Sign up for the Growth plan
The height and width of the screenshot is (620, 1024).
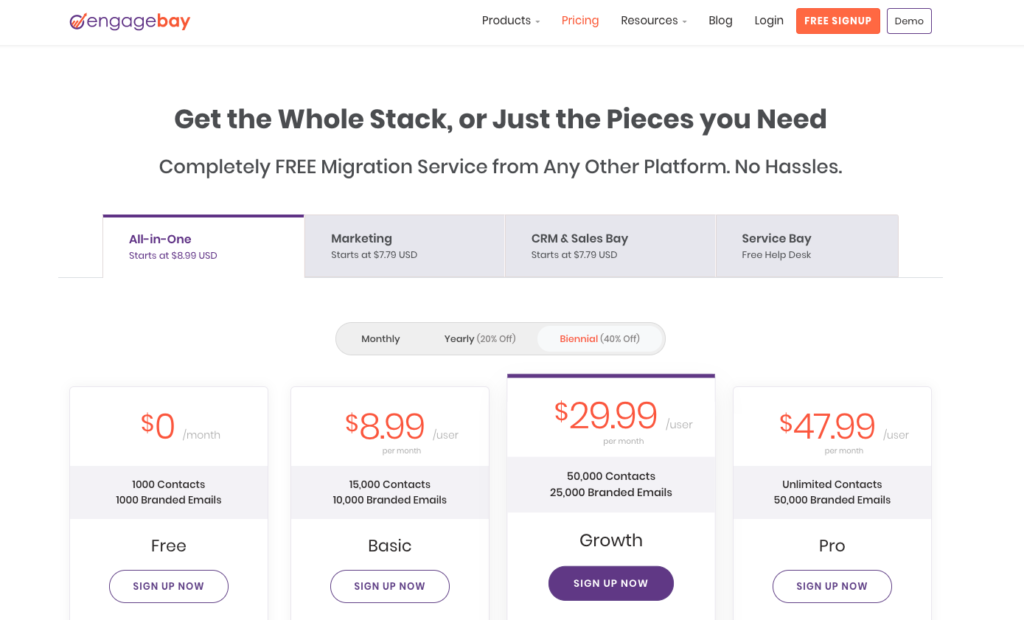pyautogui.click(x=611, y=583)
